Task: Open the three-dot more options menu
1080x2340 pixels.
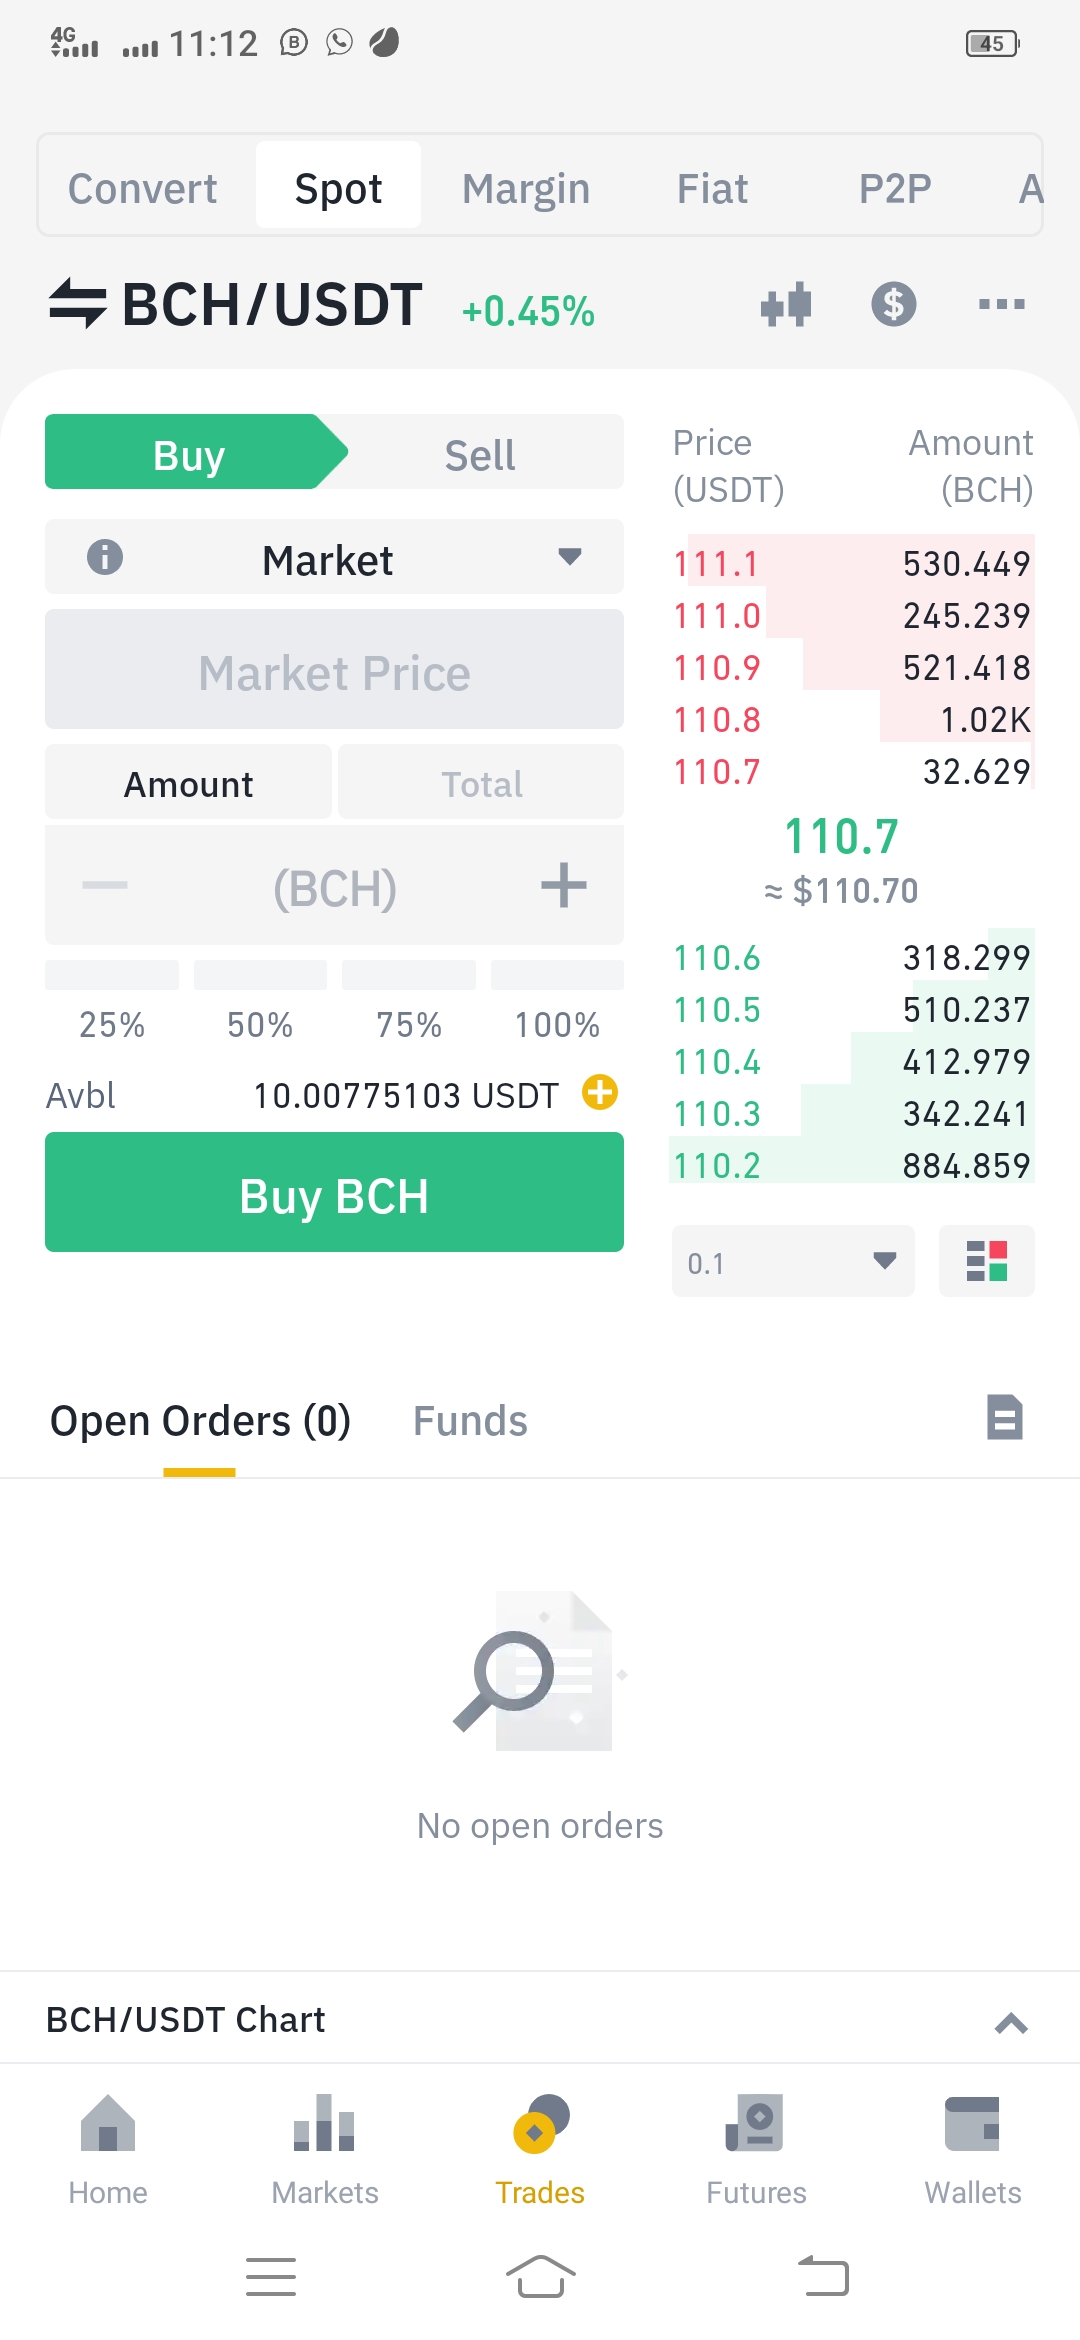Action: [x=1001, y=304]
